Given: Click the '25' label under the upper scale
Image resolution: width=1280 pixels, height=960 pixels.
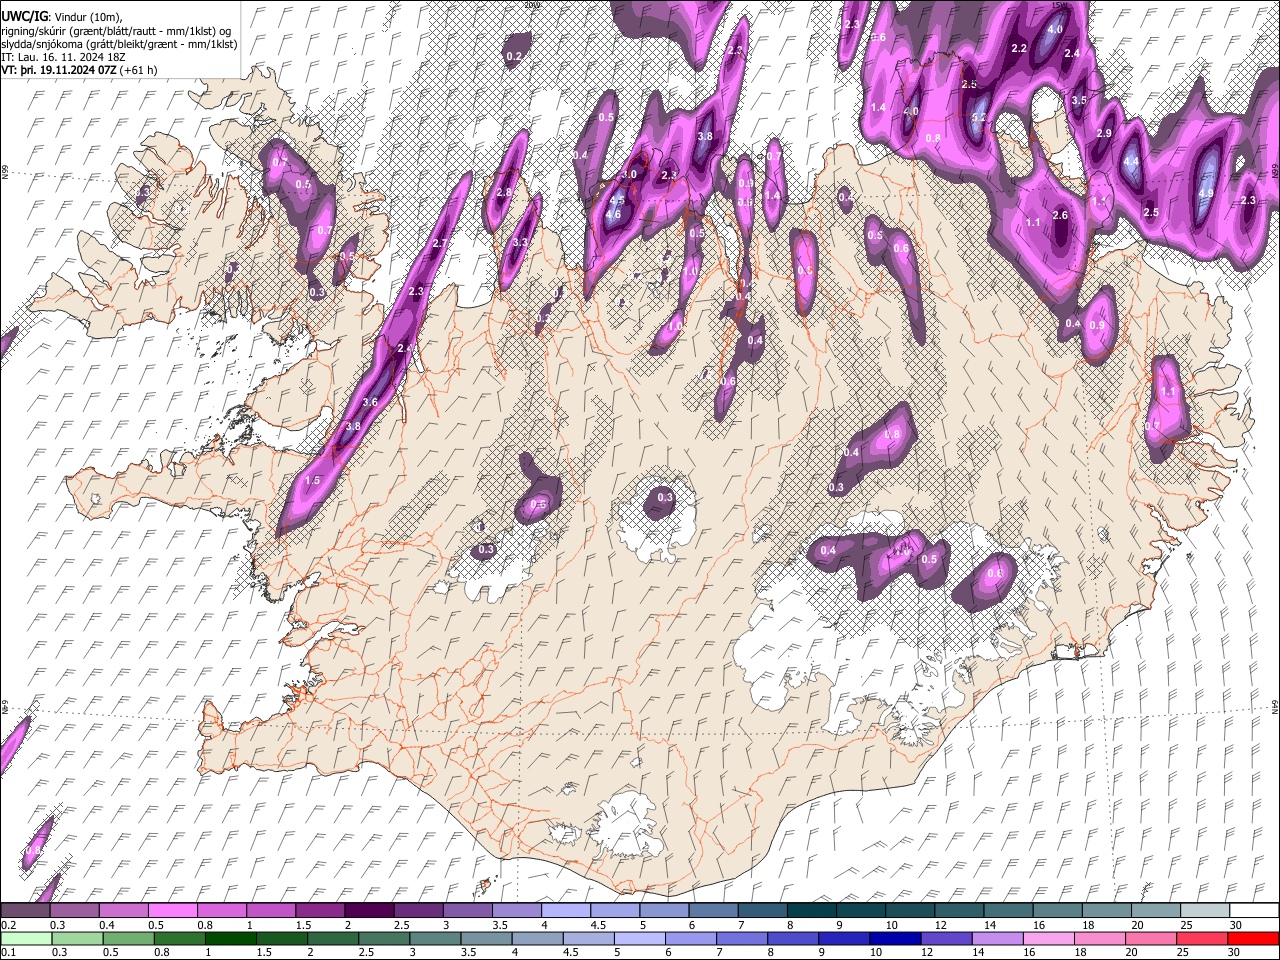Looking at the screenshot, I should (x=1185, y=925).
